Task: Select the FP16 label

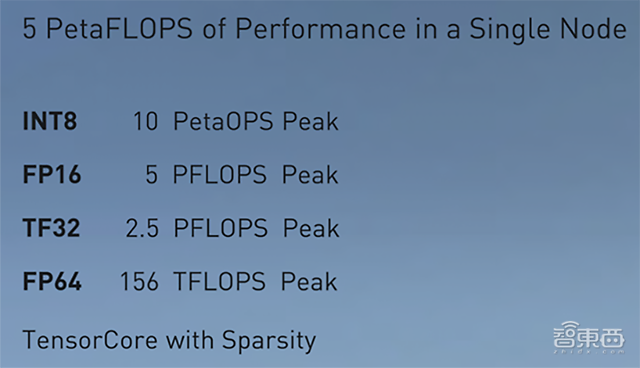Action: [x=52, y=175]
